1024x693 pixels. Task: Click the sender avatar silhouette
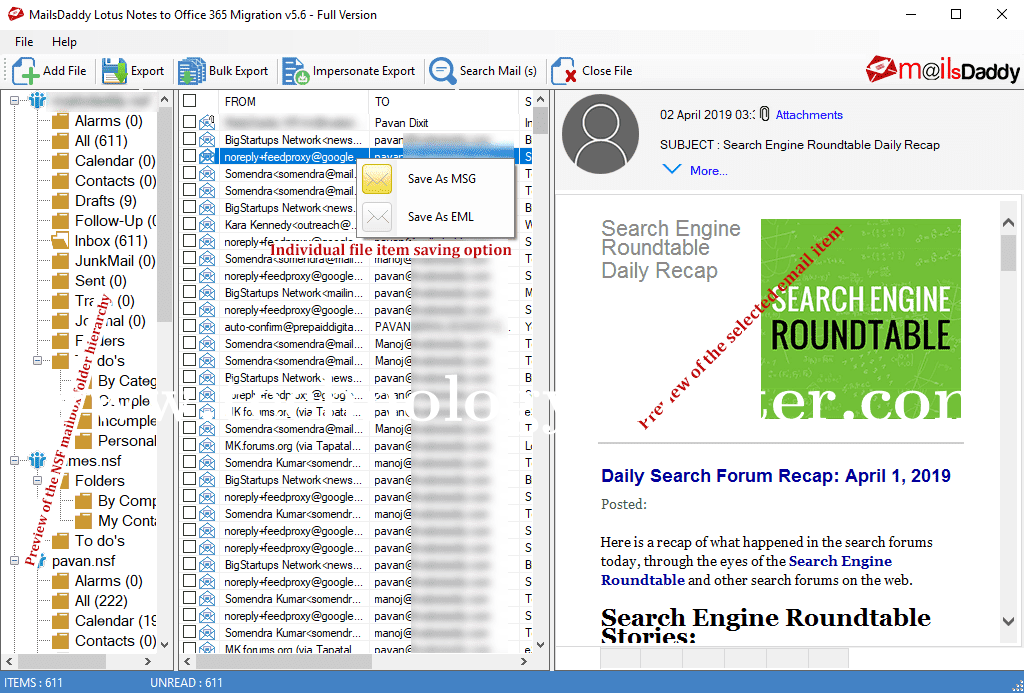600,134
